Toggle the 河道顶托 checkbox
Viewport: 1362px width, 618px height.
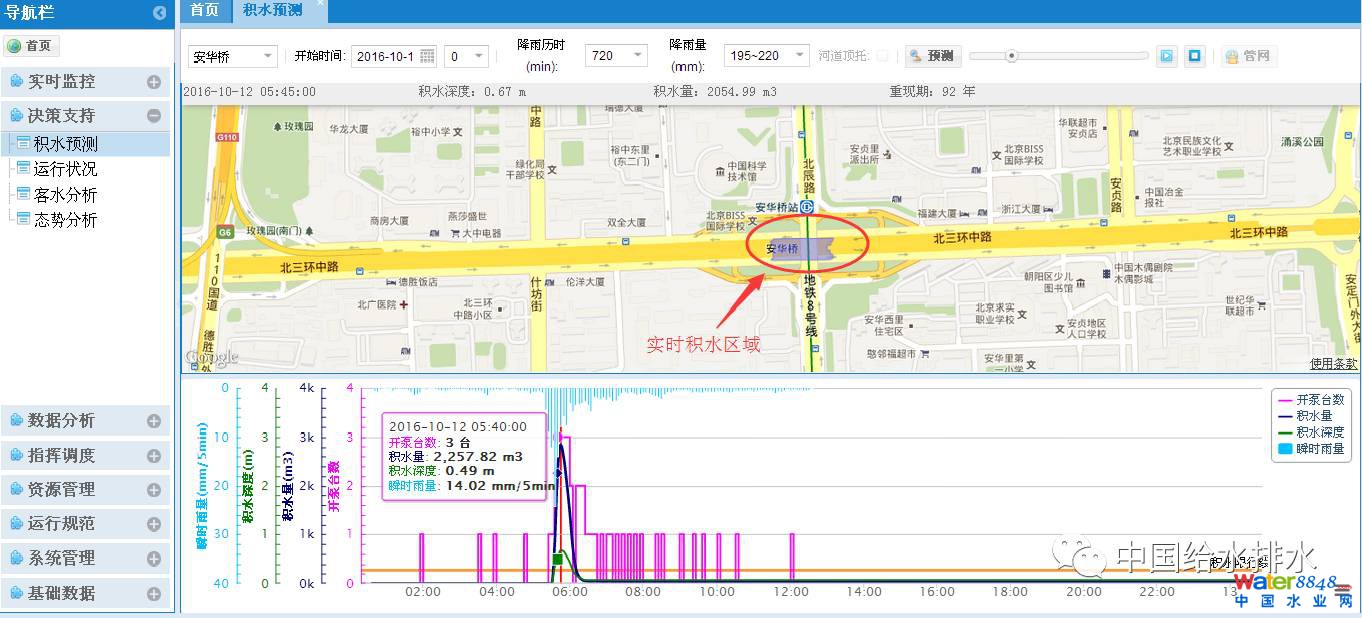coord(882,56)
